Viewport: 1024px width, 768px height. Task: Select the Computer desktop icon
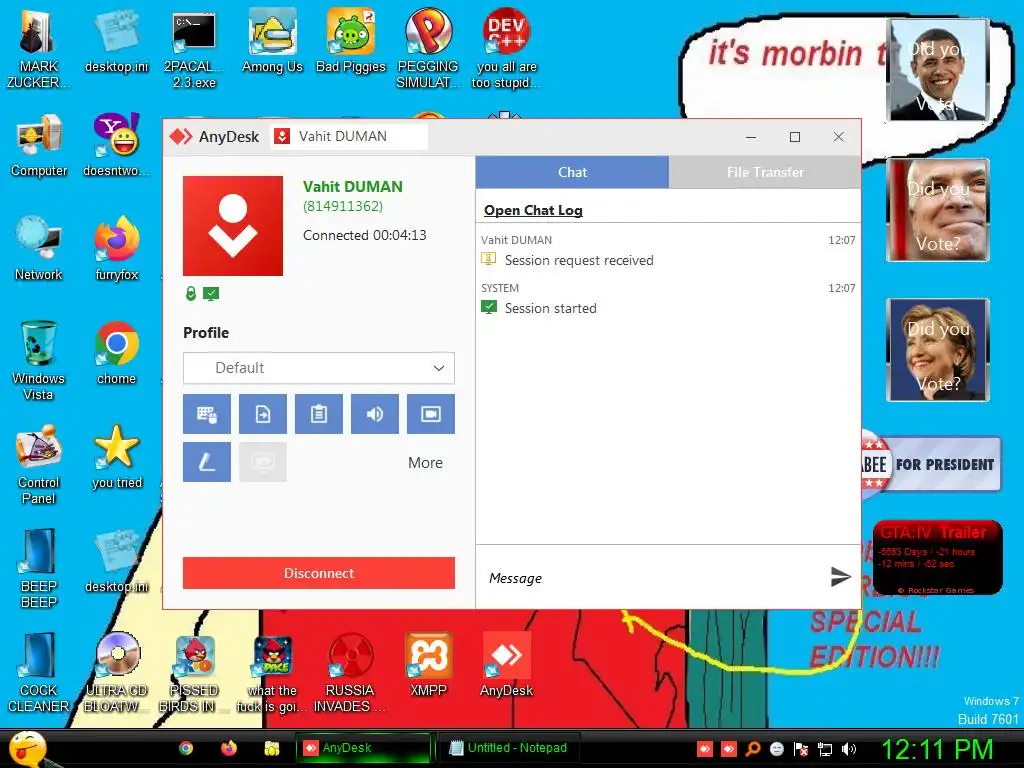click(39, 145)
